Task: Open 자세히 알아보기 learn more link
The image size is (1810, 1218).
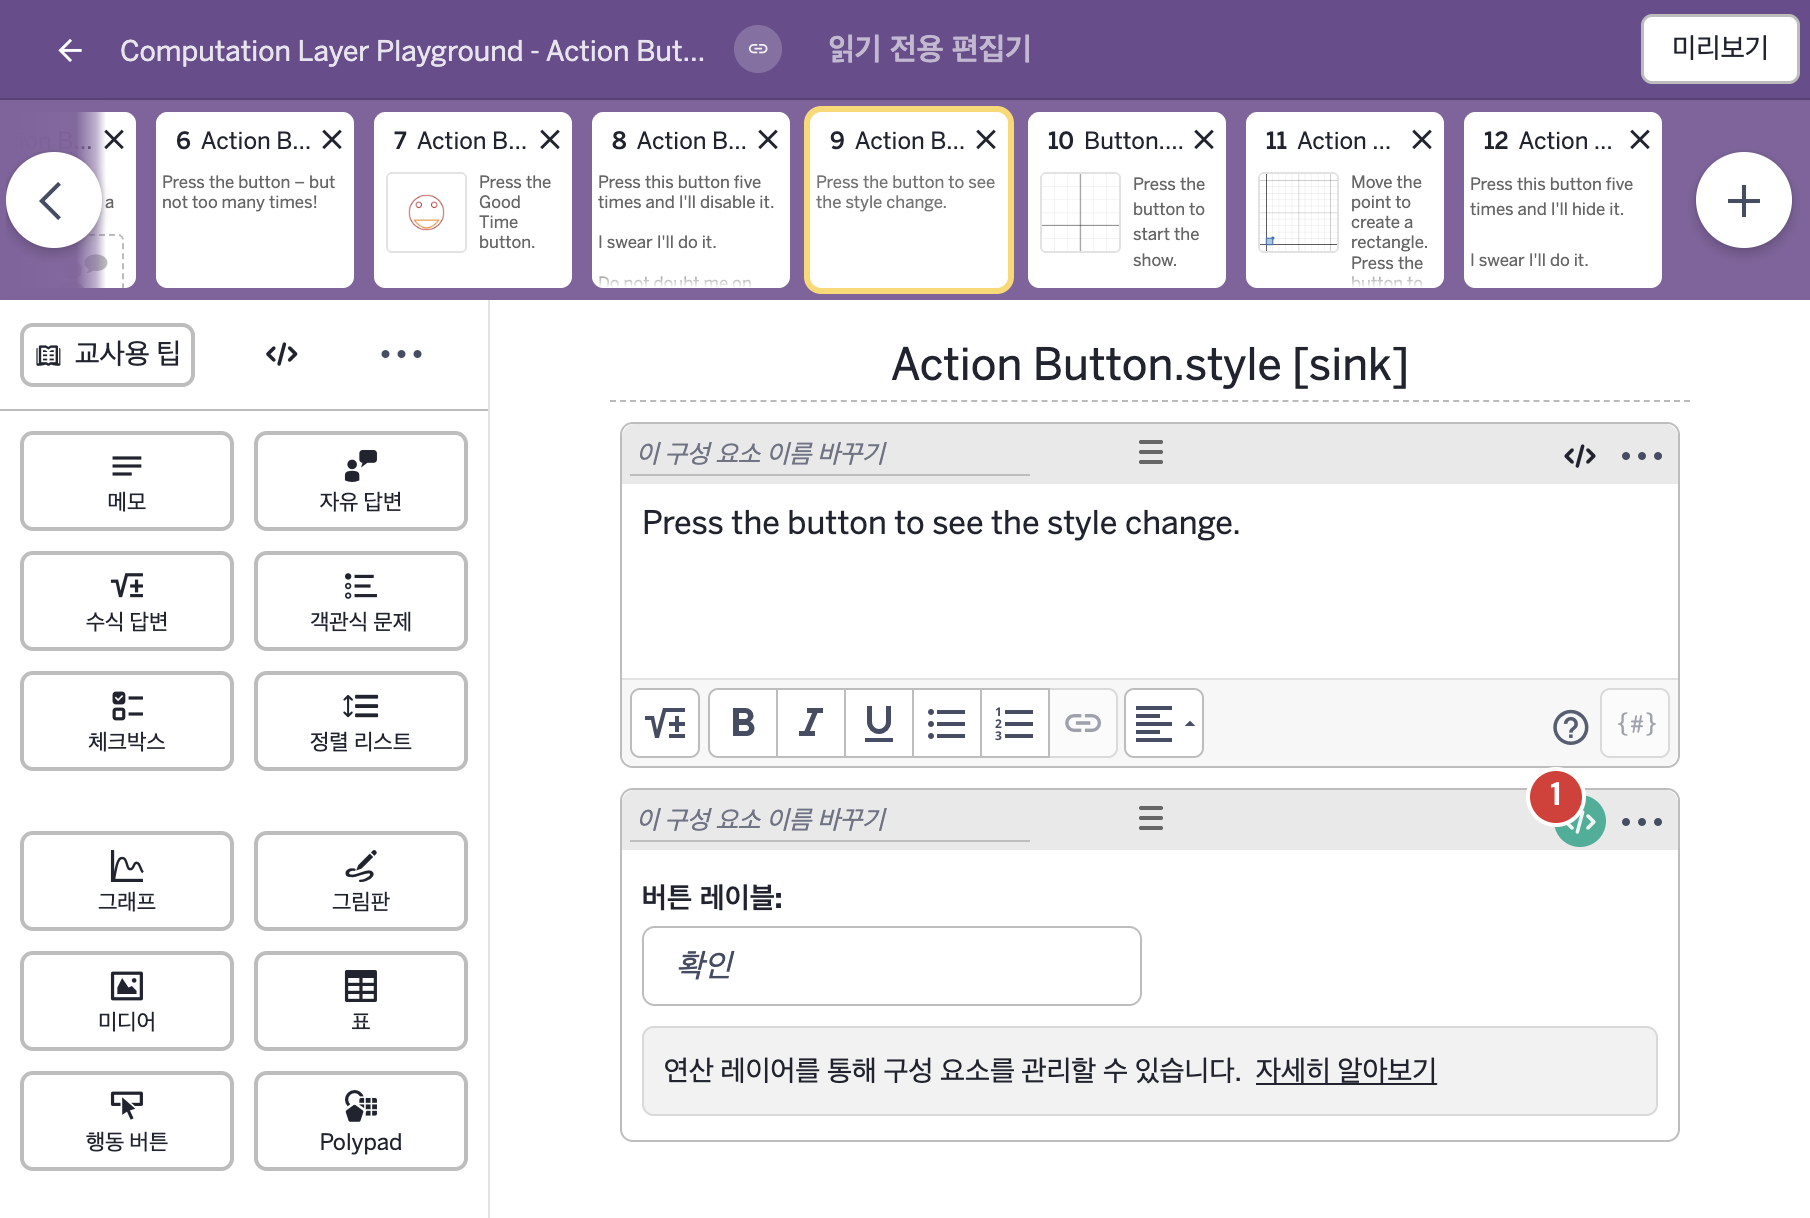Action: coord(1346,1071)
